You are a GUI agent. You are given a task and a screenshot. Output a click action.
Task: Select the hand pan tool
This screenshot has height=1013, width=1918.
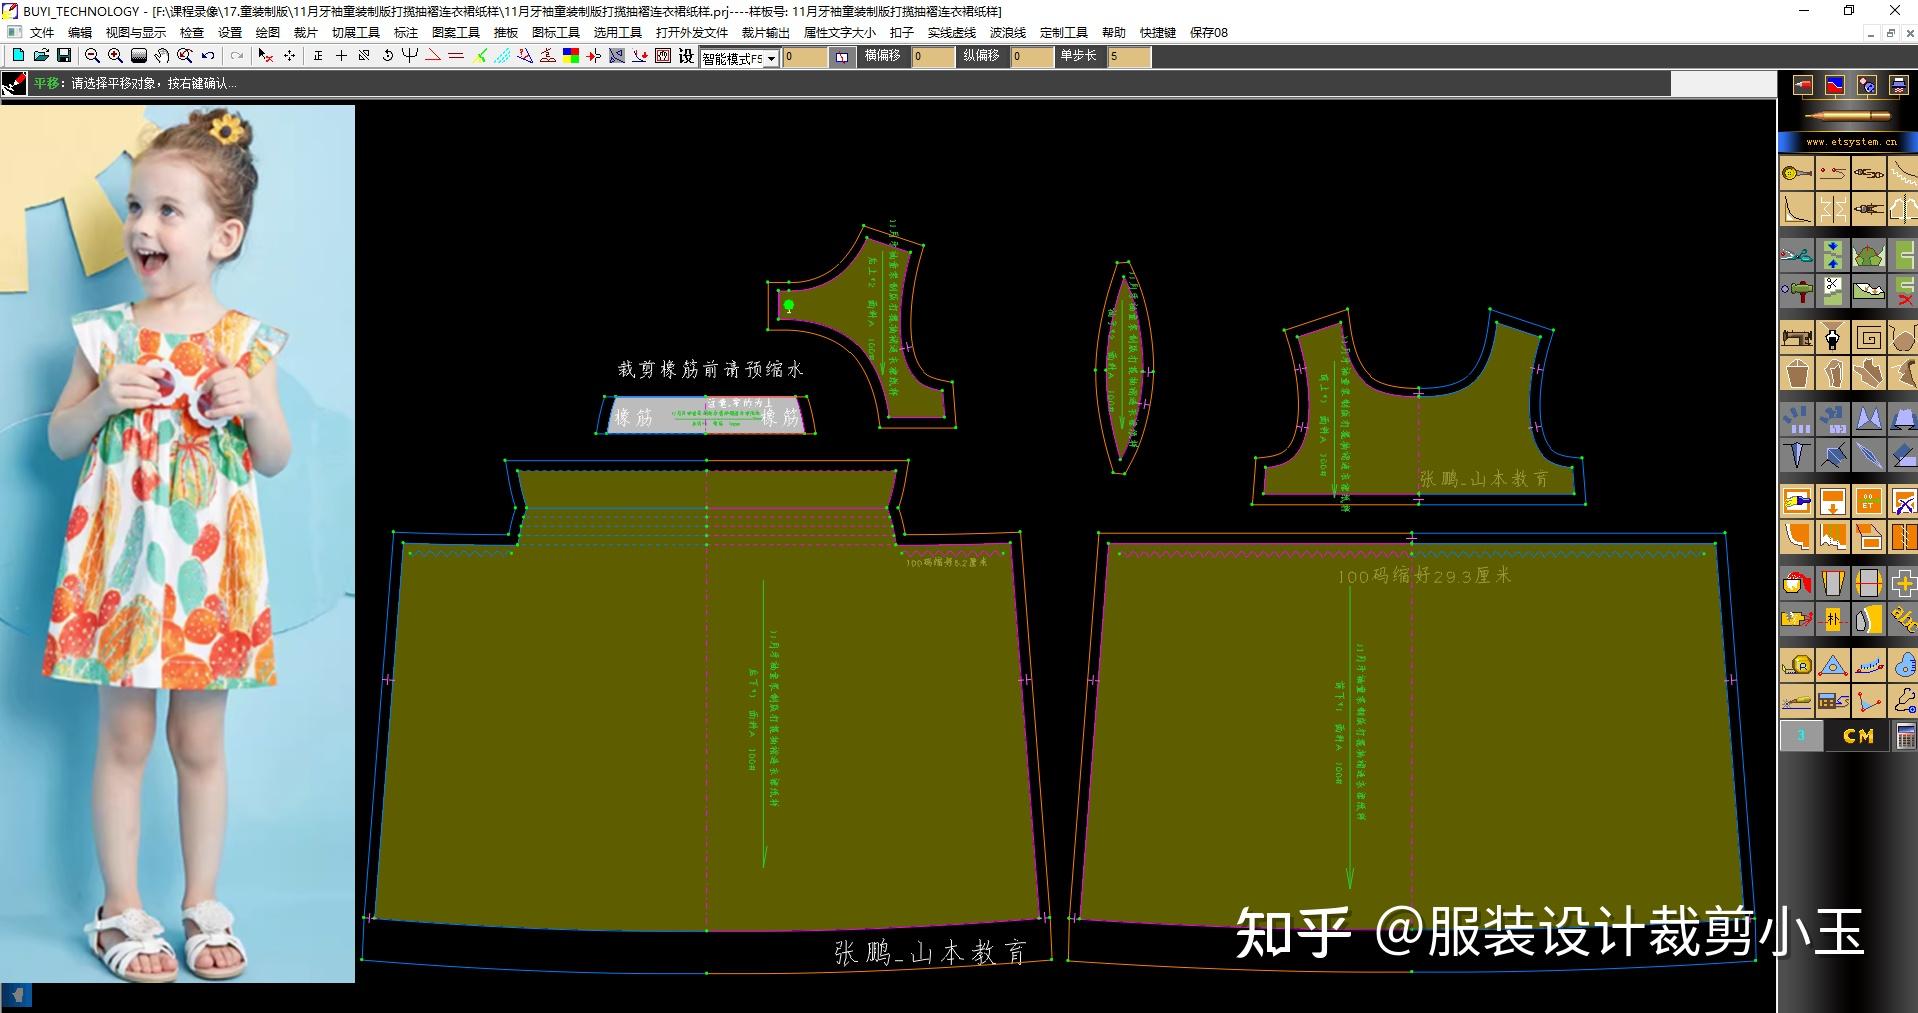[161, 55]
